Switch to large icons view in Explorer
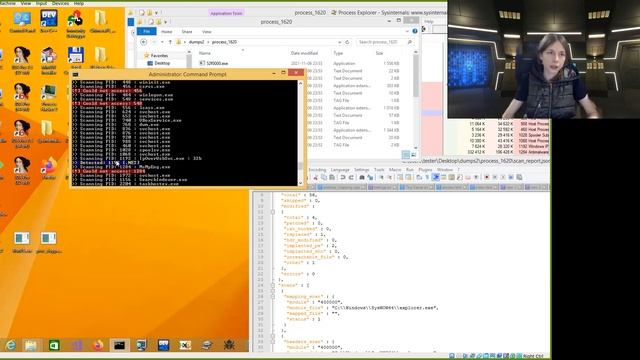The image size is (640, 360). 413,155
